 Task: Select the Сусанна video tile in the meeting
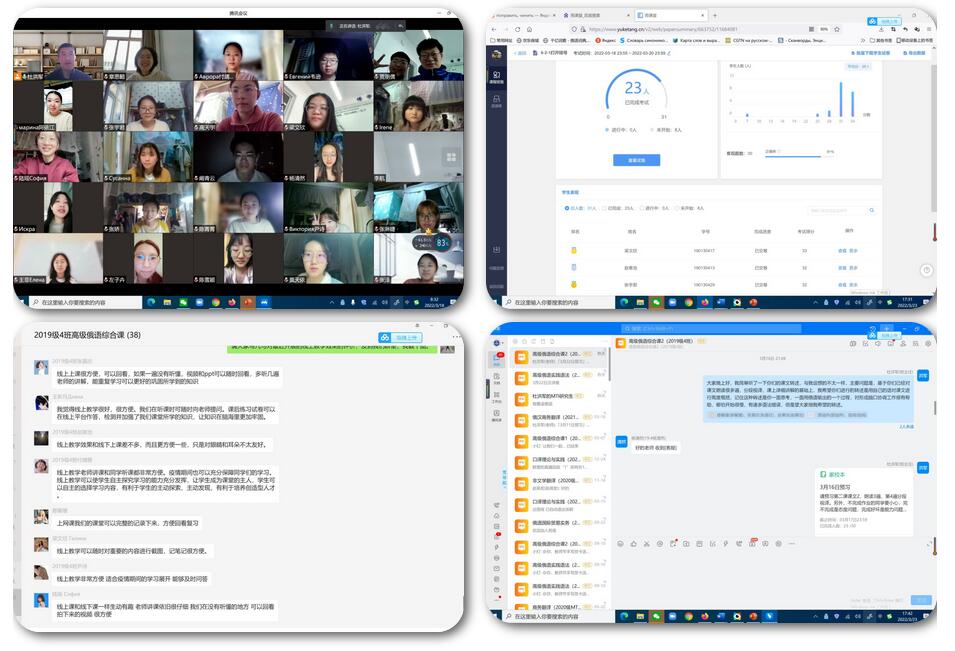(x=148, y=157)
